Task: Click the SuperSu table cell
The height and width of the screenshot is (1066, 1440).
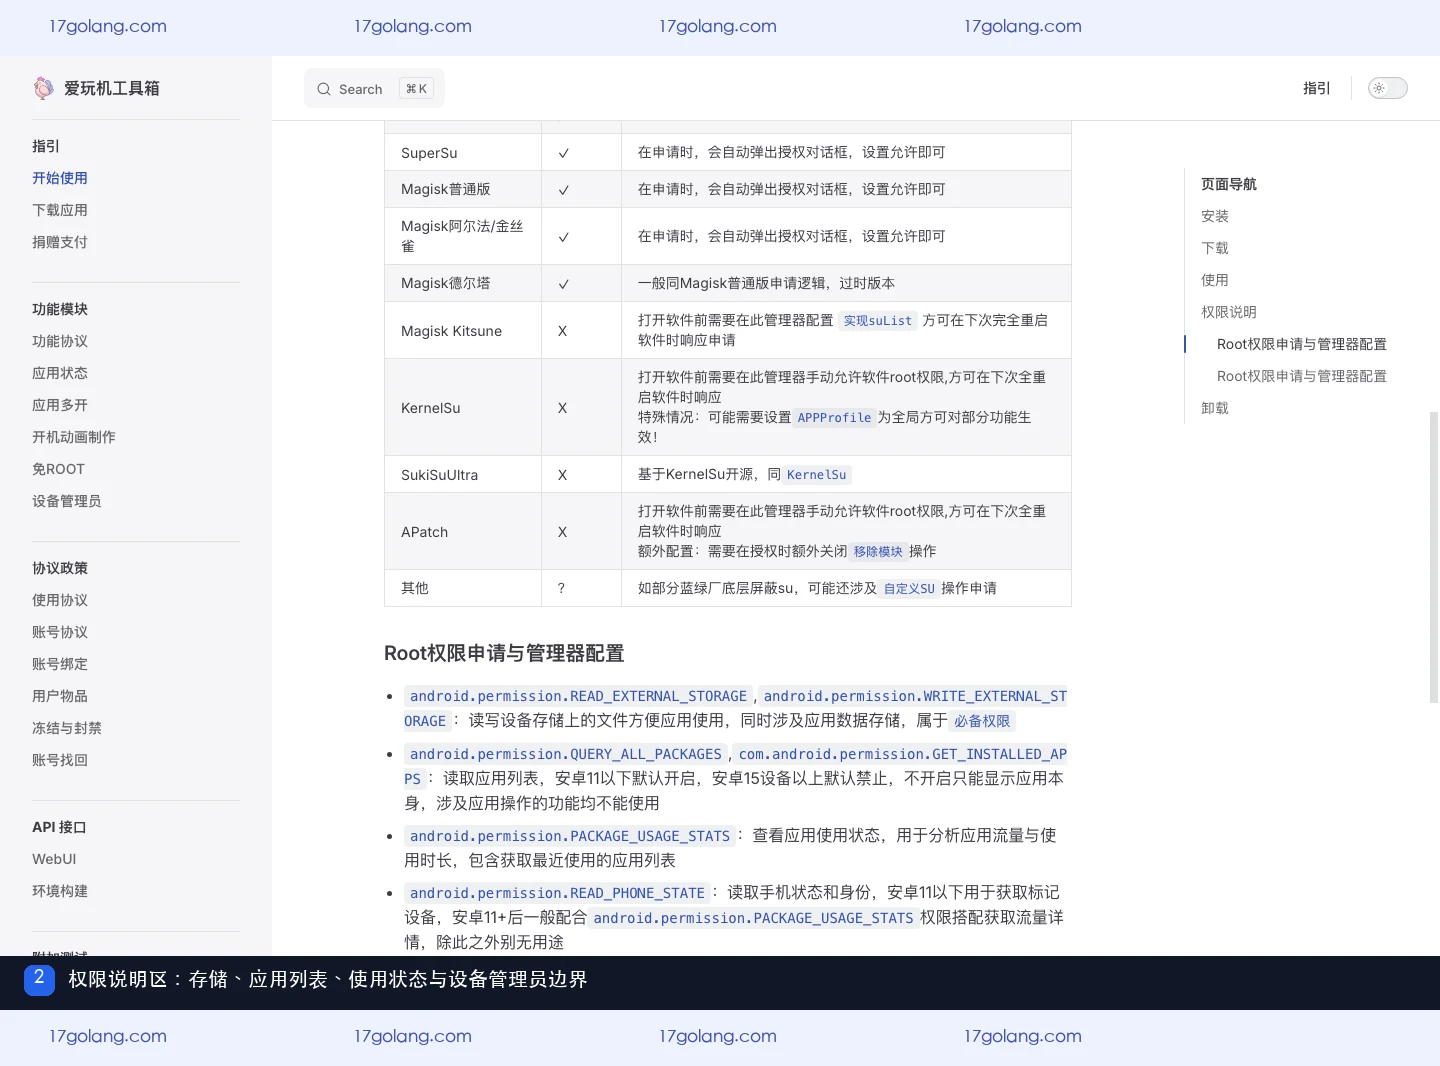Action: click(463, 153)
